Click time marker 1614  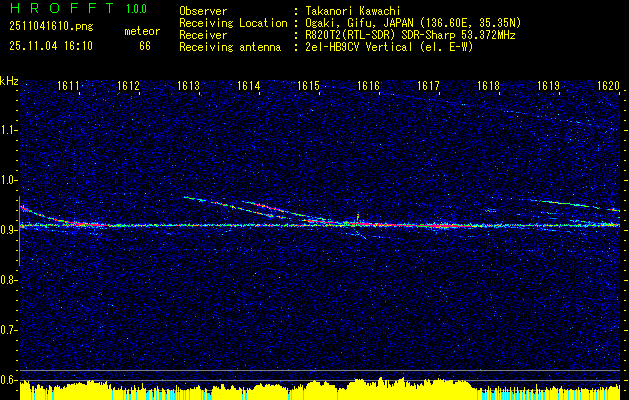[x=248, y=85]
